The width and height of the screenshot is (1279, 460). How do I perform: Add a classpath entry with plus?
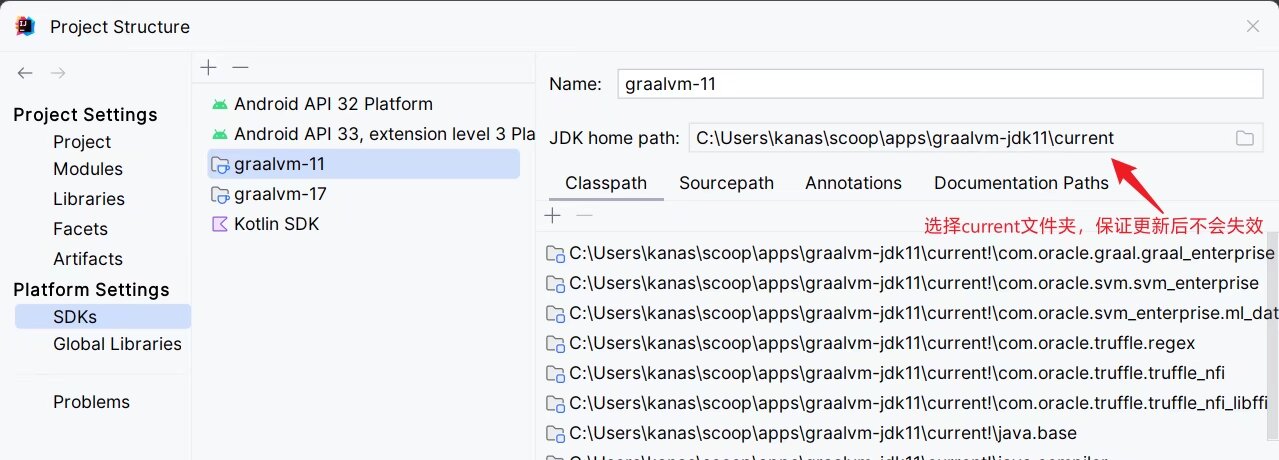(x=553, y=215)
